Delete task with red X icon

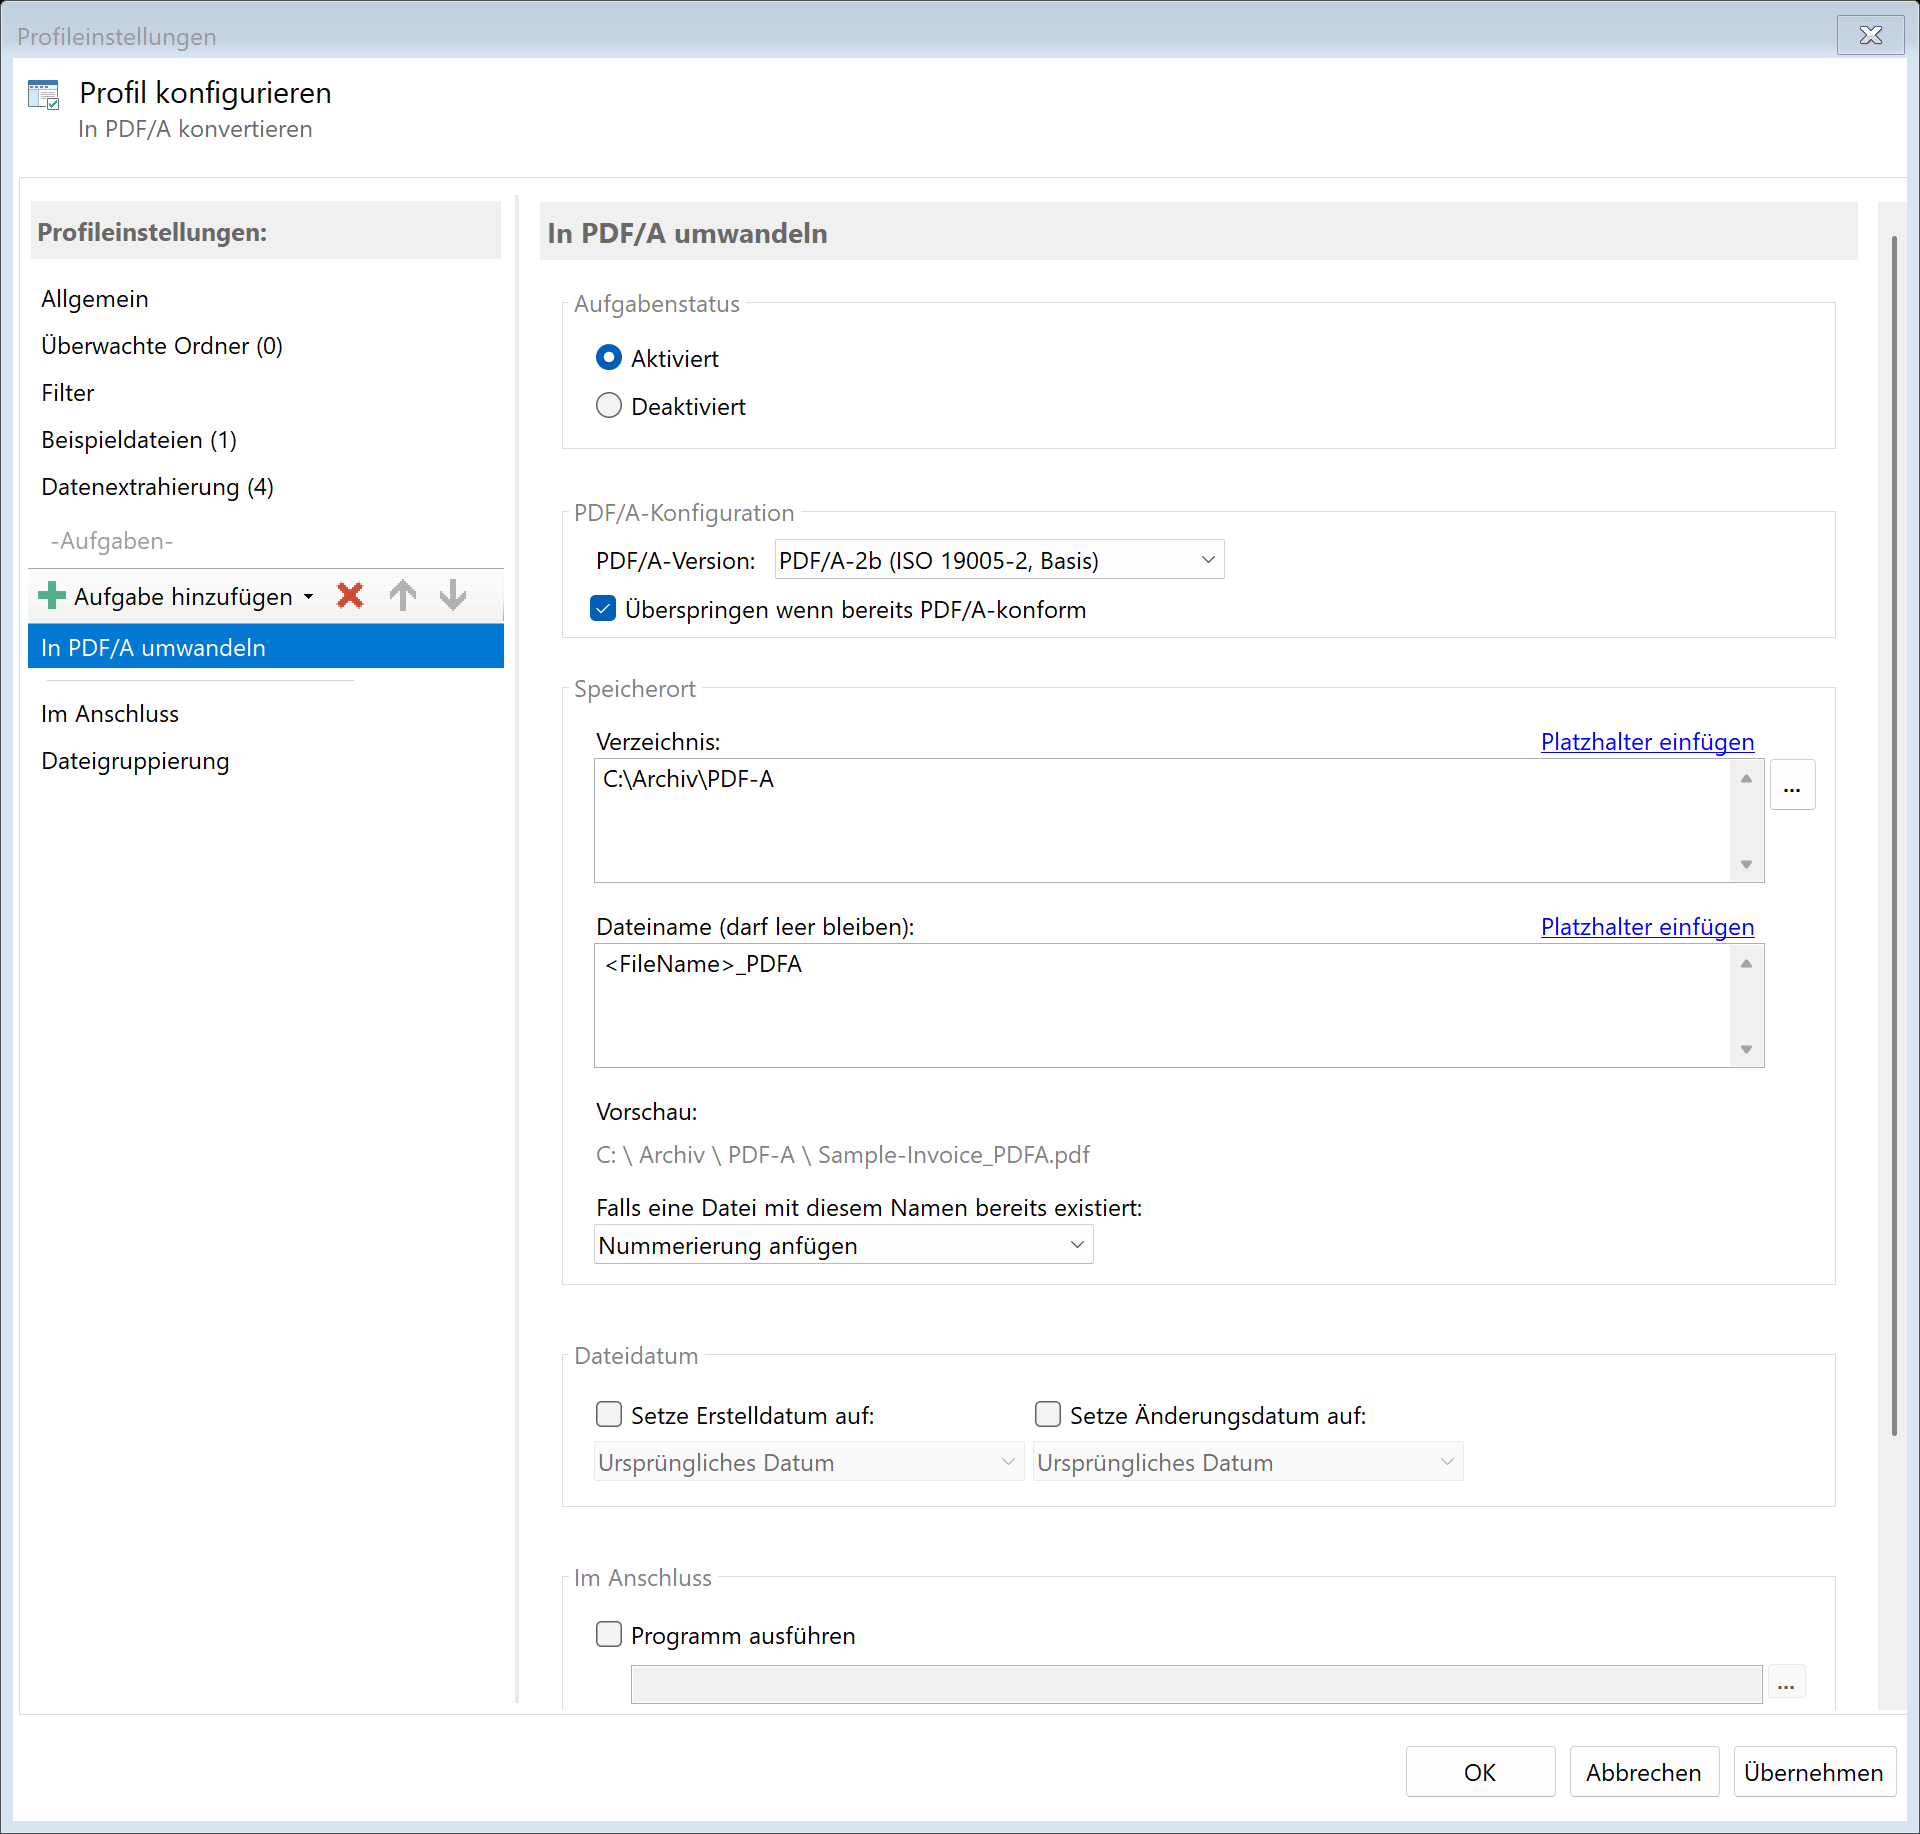[x=350, y=596]
